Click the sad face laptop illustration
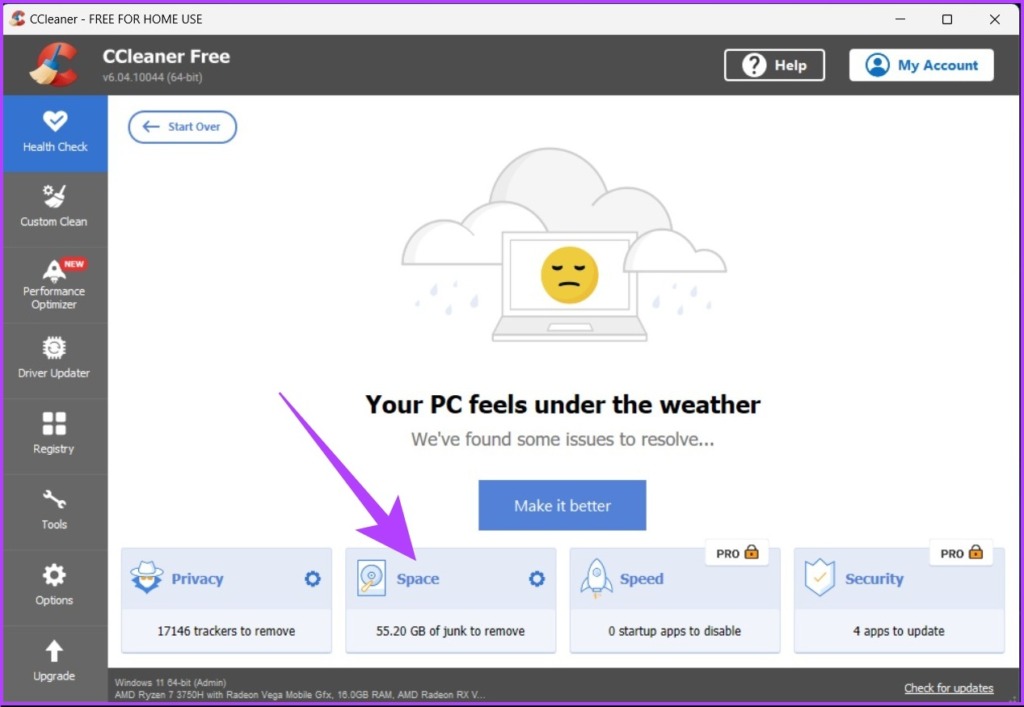 tap(564, 245)
